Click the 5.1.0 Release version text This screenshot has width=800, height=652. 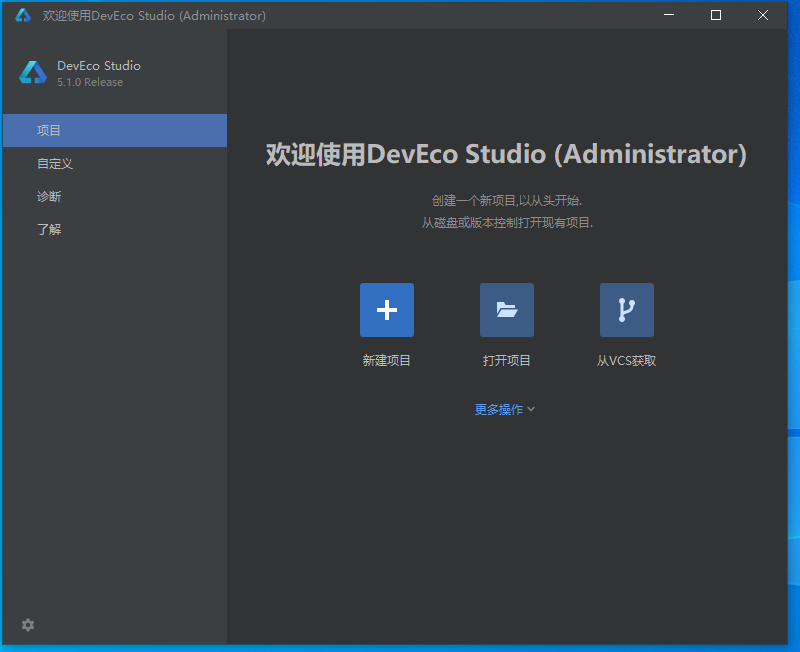pos(90,83)
